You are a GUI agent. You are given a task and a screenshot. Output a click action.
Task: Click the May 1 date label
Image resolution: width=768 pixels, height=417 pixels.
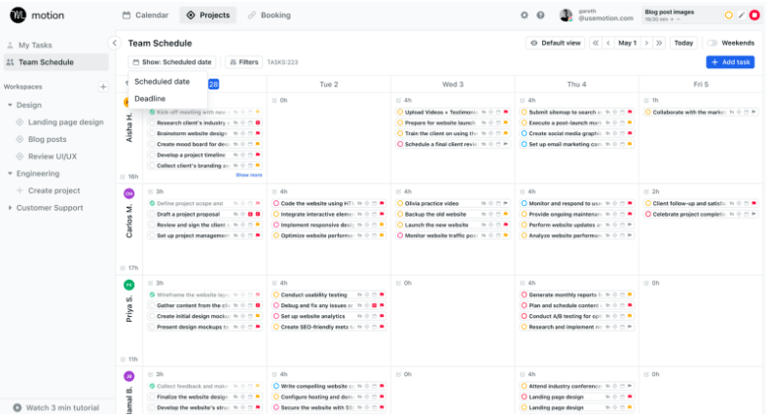[x=627, y=43]
